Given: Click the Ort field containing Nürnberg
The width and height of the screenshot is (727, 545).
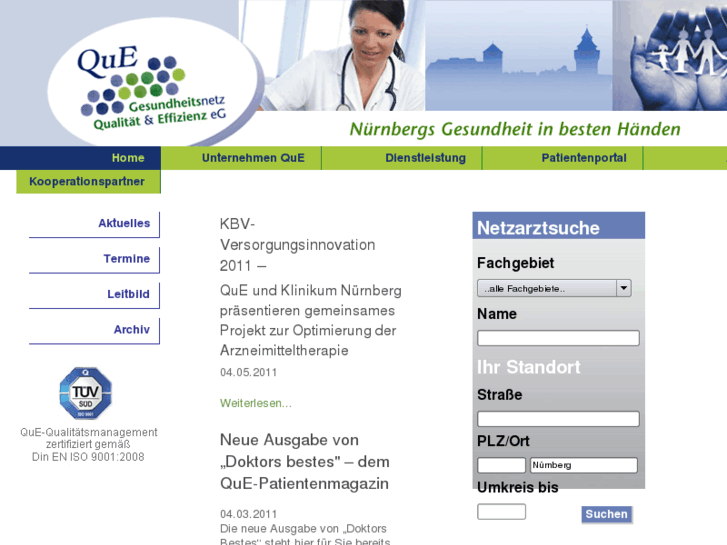Looking at the screenshot, I should pos(584,465).
